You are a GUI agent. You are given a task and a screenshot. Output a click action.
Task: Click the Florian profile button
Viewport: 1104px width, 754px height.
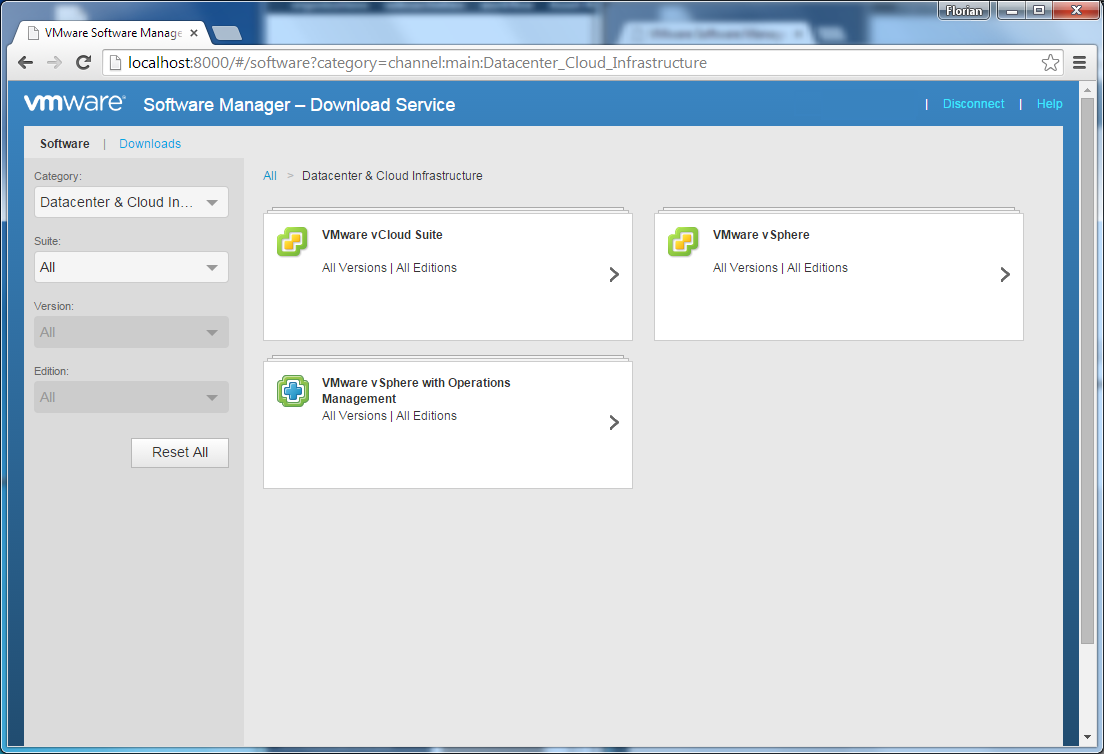click(964, 11)
